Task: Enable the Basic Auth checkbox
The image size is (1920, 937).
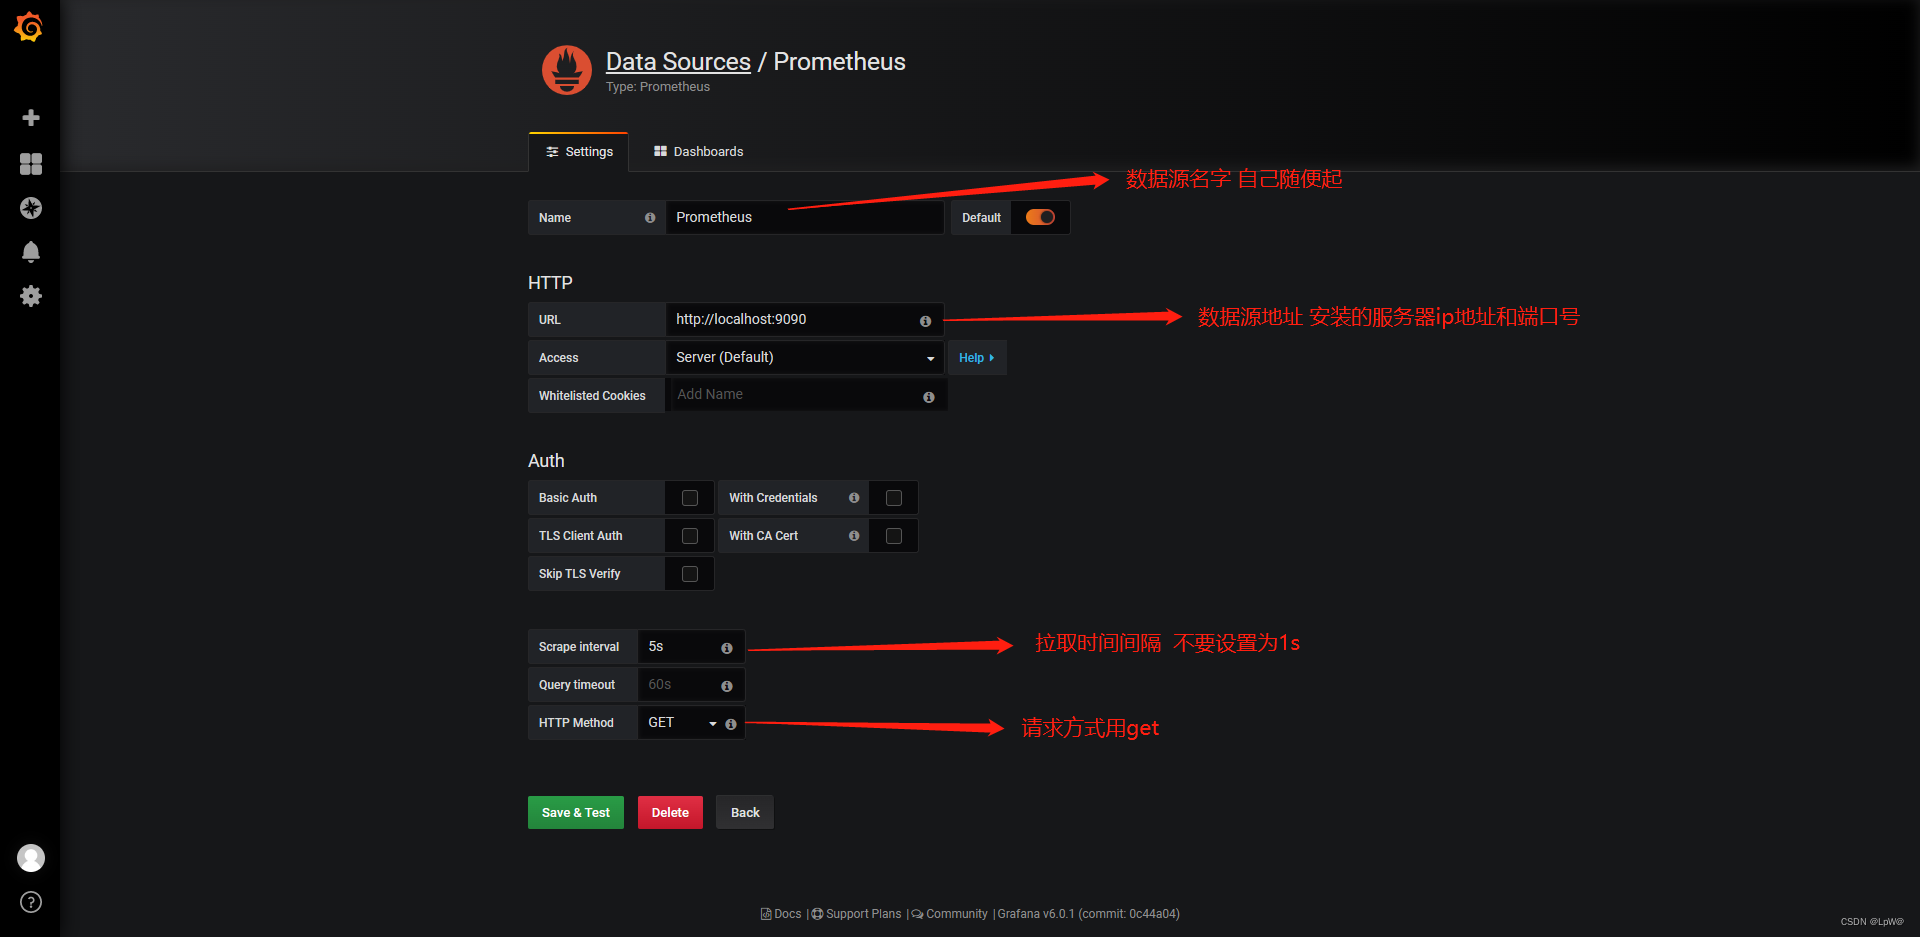Action: tap(690, 498)
